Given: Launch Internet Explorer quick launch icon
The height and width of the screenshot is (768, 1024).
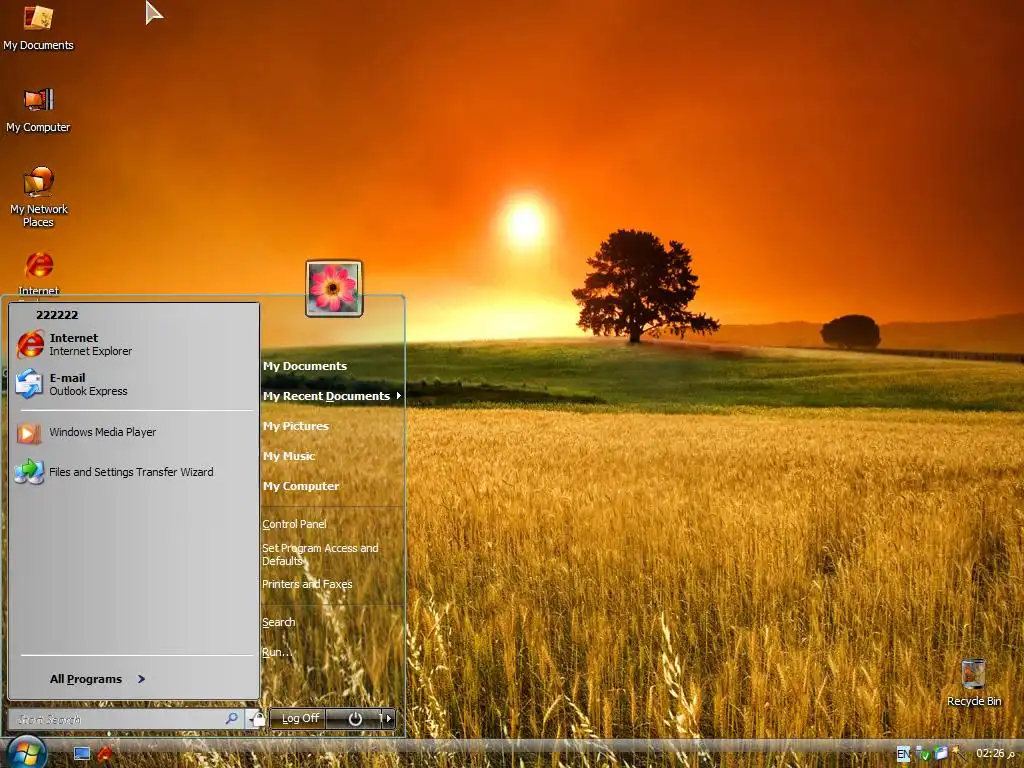Looking at the screenshot, I should (105, 754).
